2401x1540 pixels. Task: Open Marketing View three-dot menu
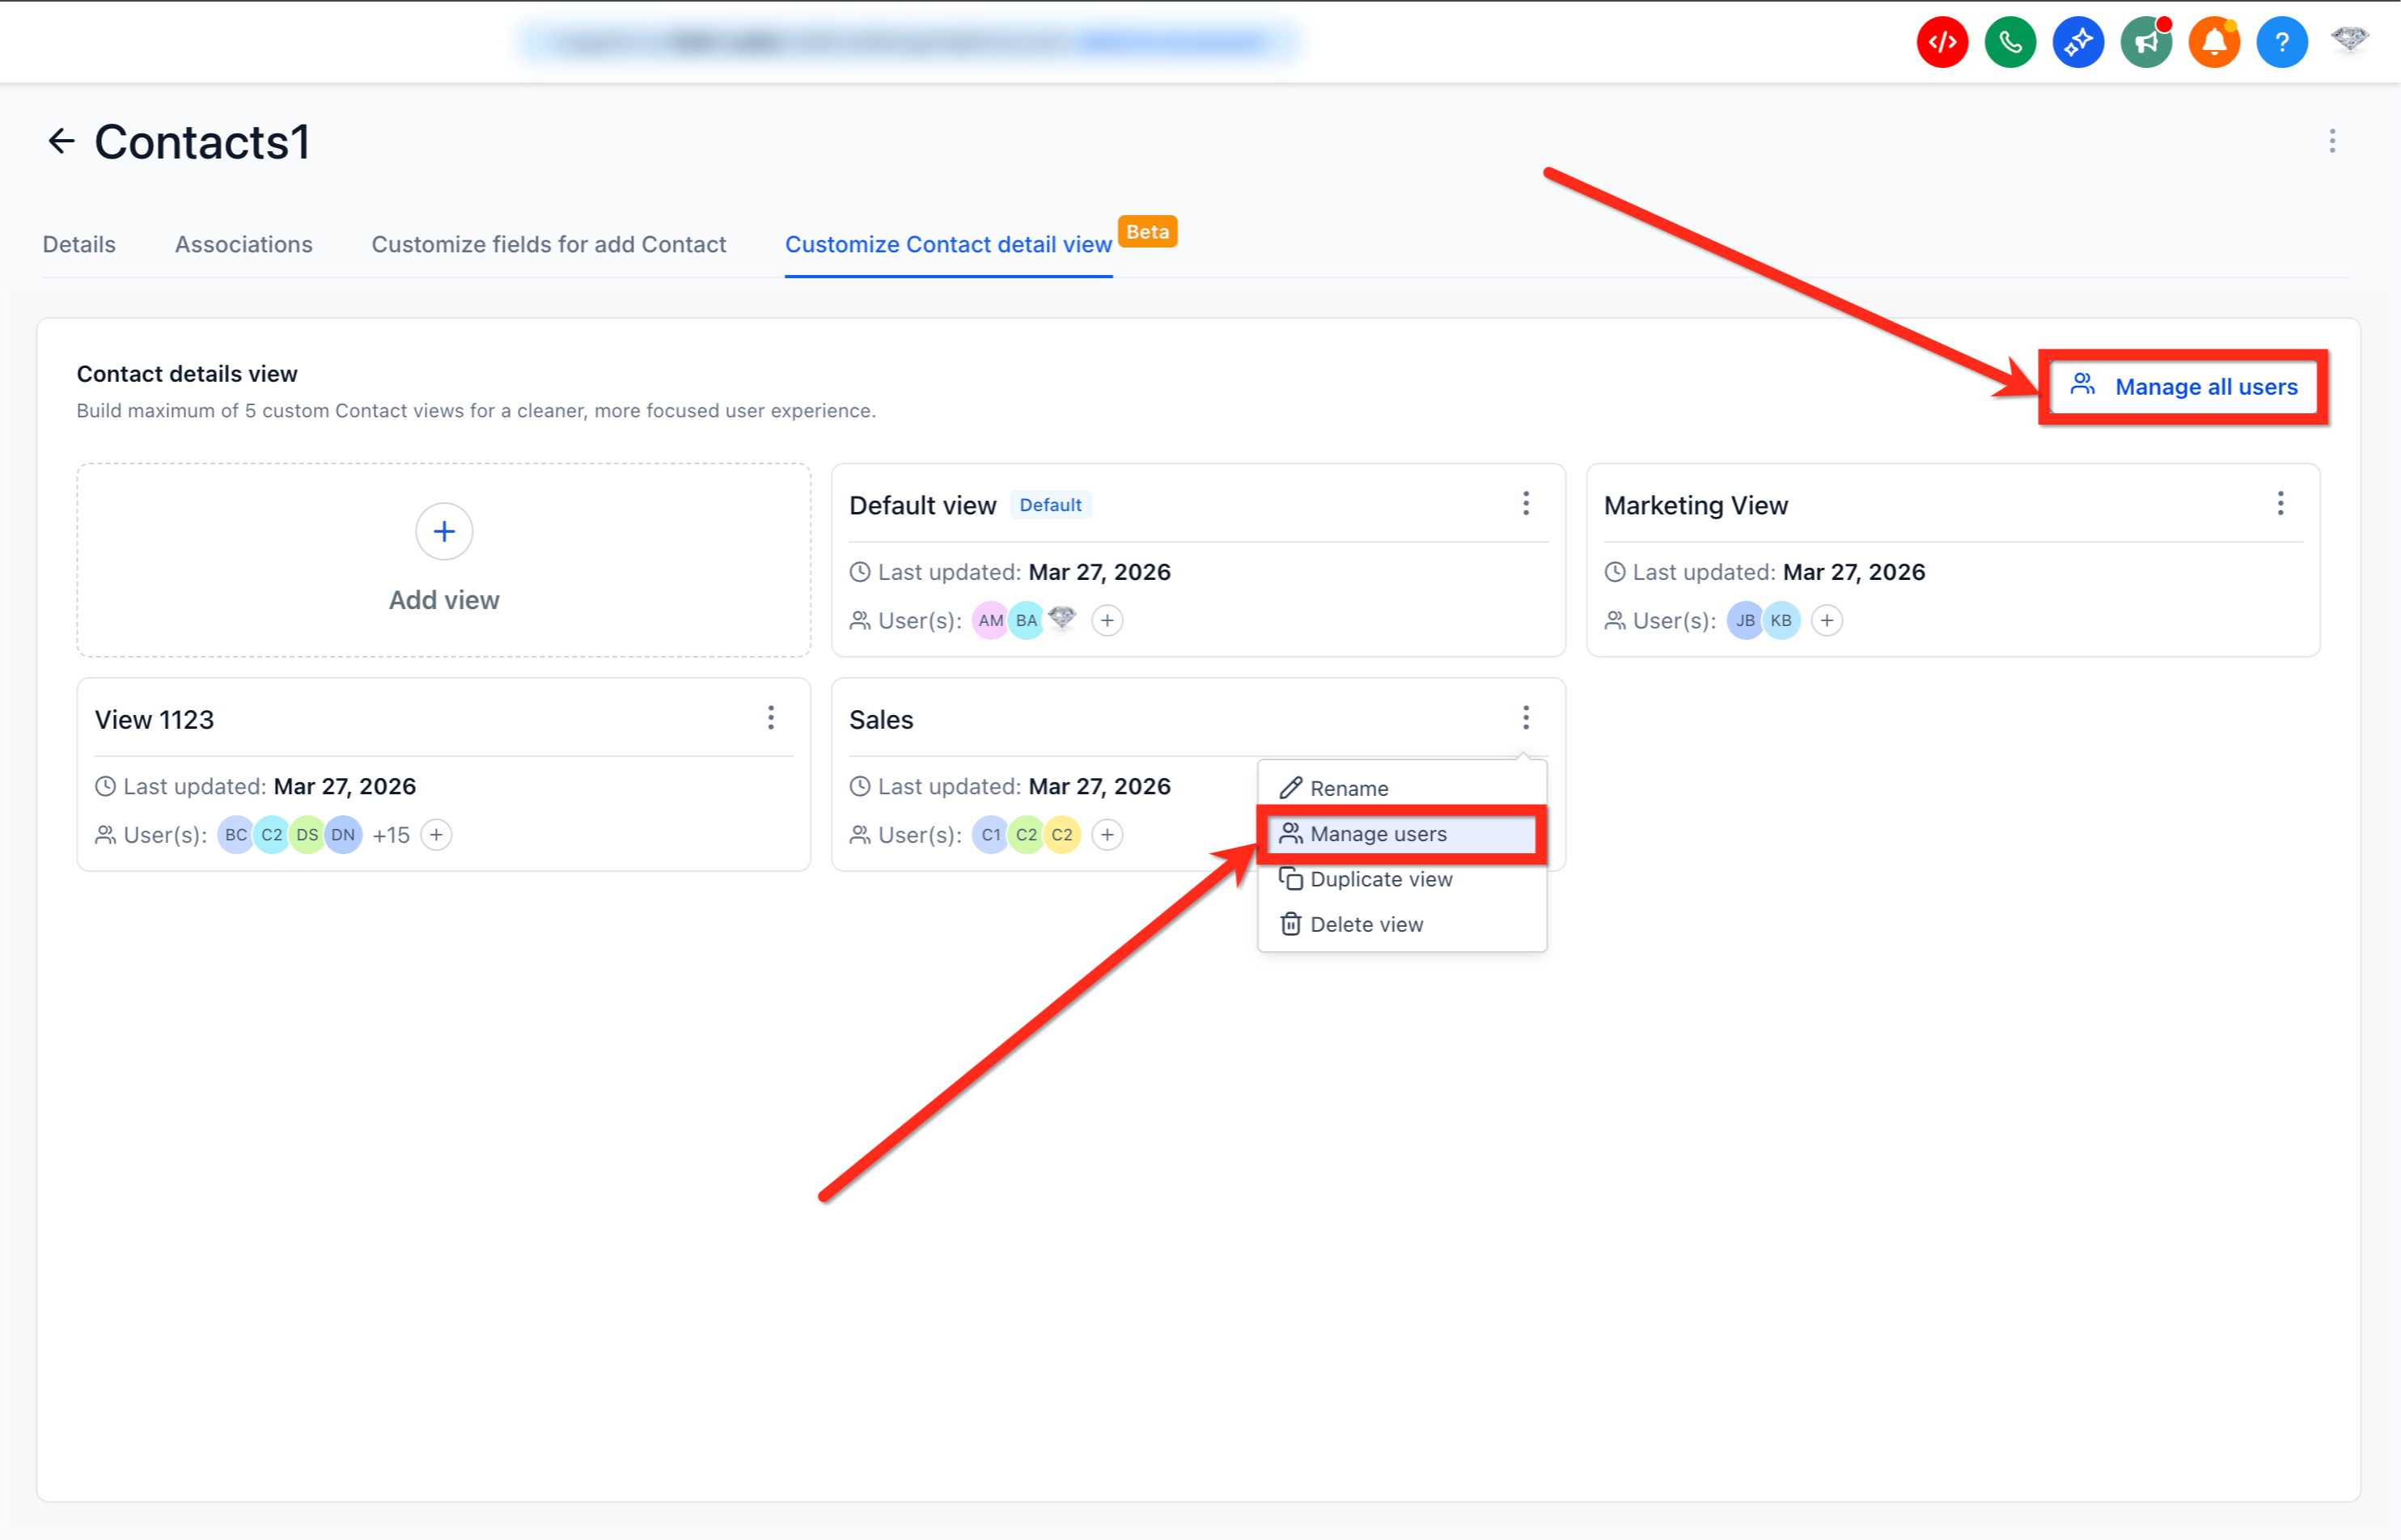point(2281,503)
